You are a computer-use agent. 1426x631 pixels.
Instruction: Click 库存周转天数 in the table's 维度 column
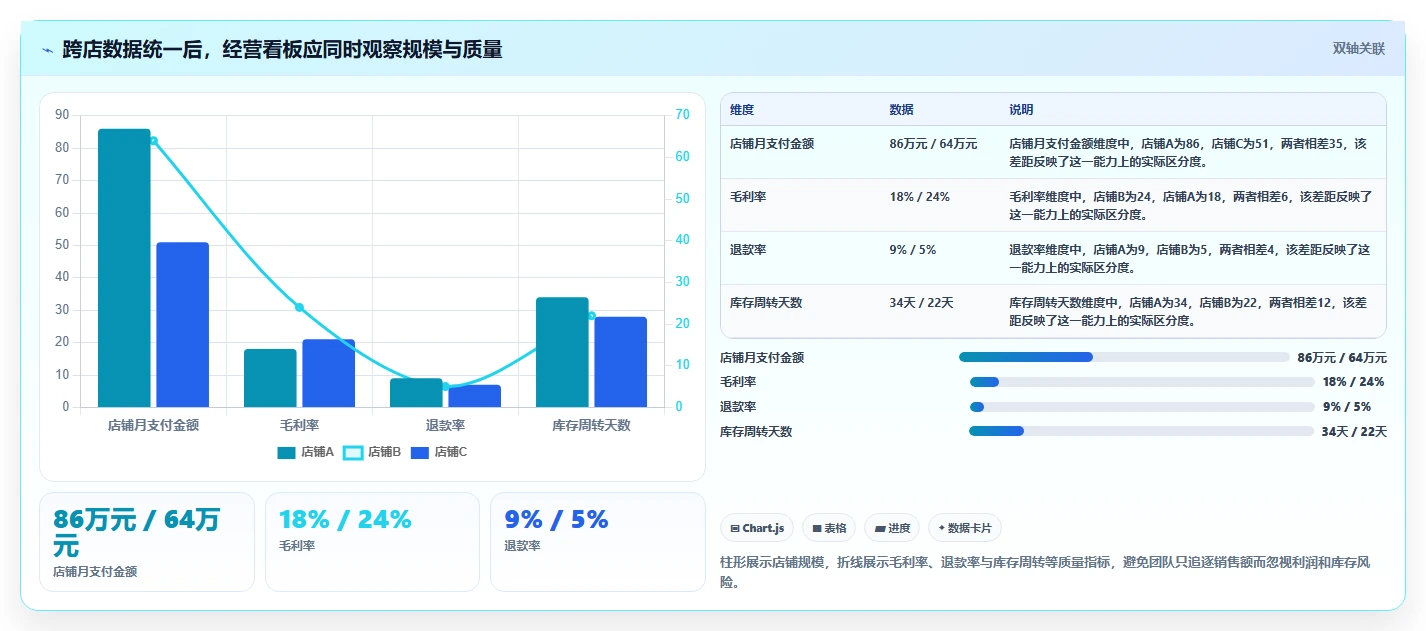tap(766, 303)
